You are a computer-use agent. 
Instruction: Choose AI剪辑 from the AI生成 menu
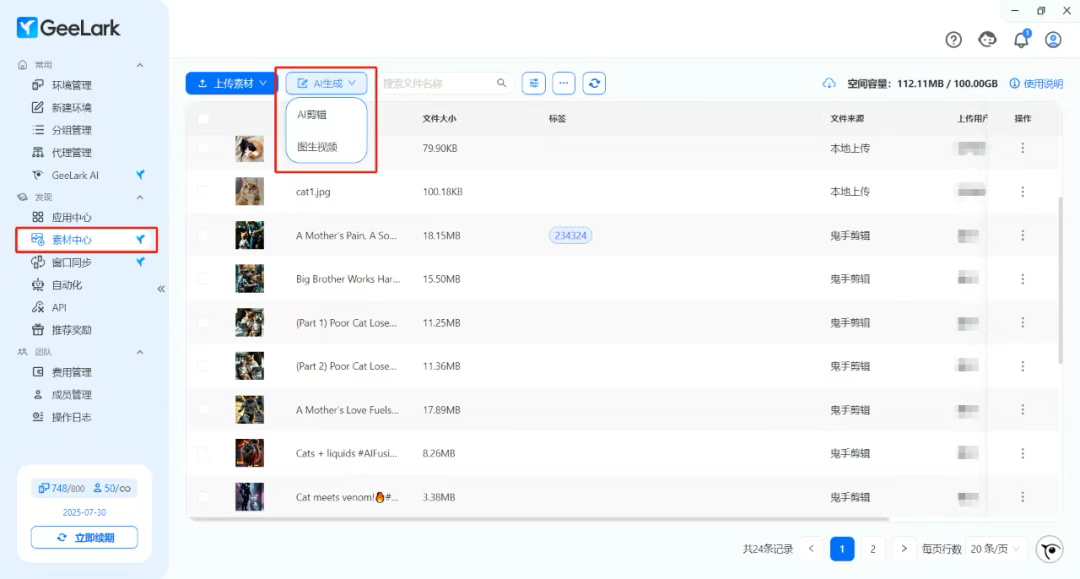pyautogui.click(x=312, y=115)
